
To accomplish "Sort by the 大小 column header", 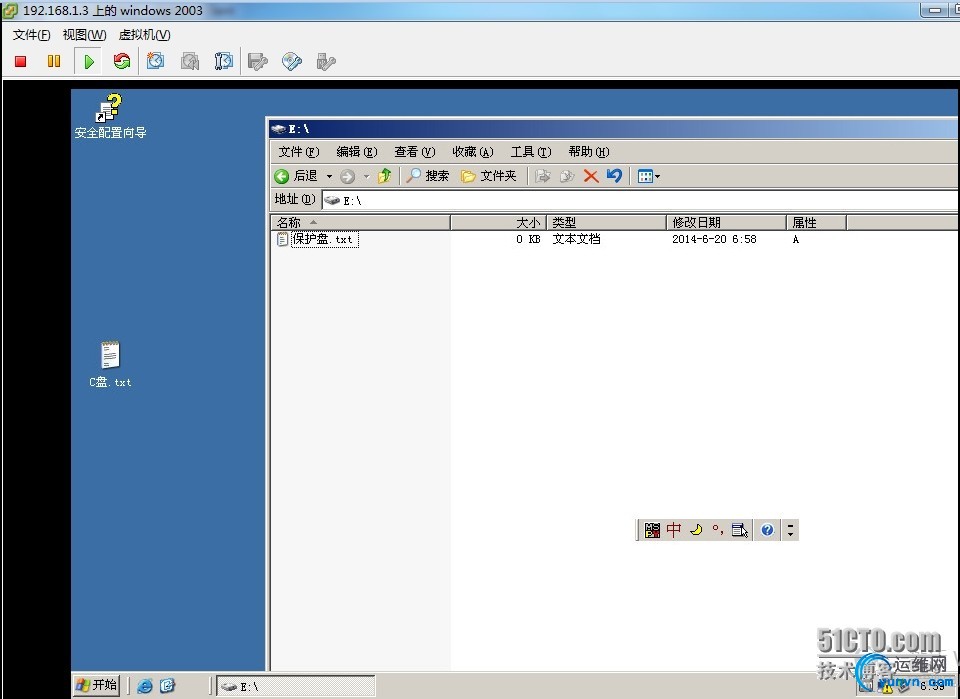I will pos(498,222).
